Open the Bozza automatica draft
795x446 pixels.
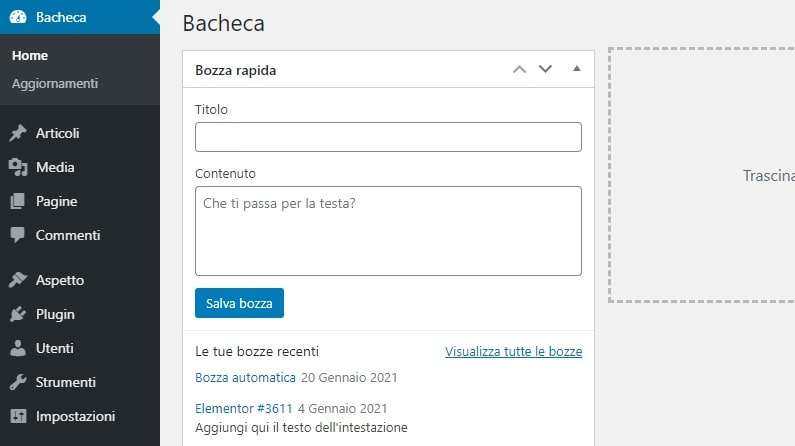click(x=245, y=377)
